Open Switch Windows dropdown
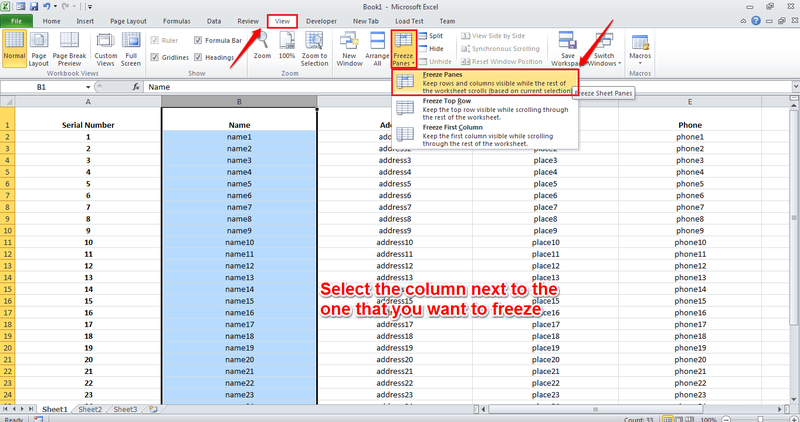 coord(604,48)
